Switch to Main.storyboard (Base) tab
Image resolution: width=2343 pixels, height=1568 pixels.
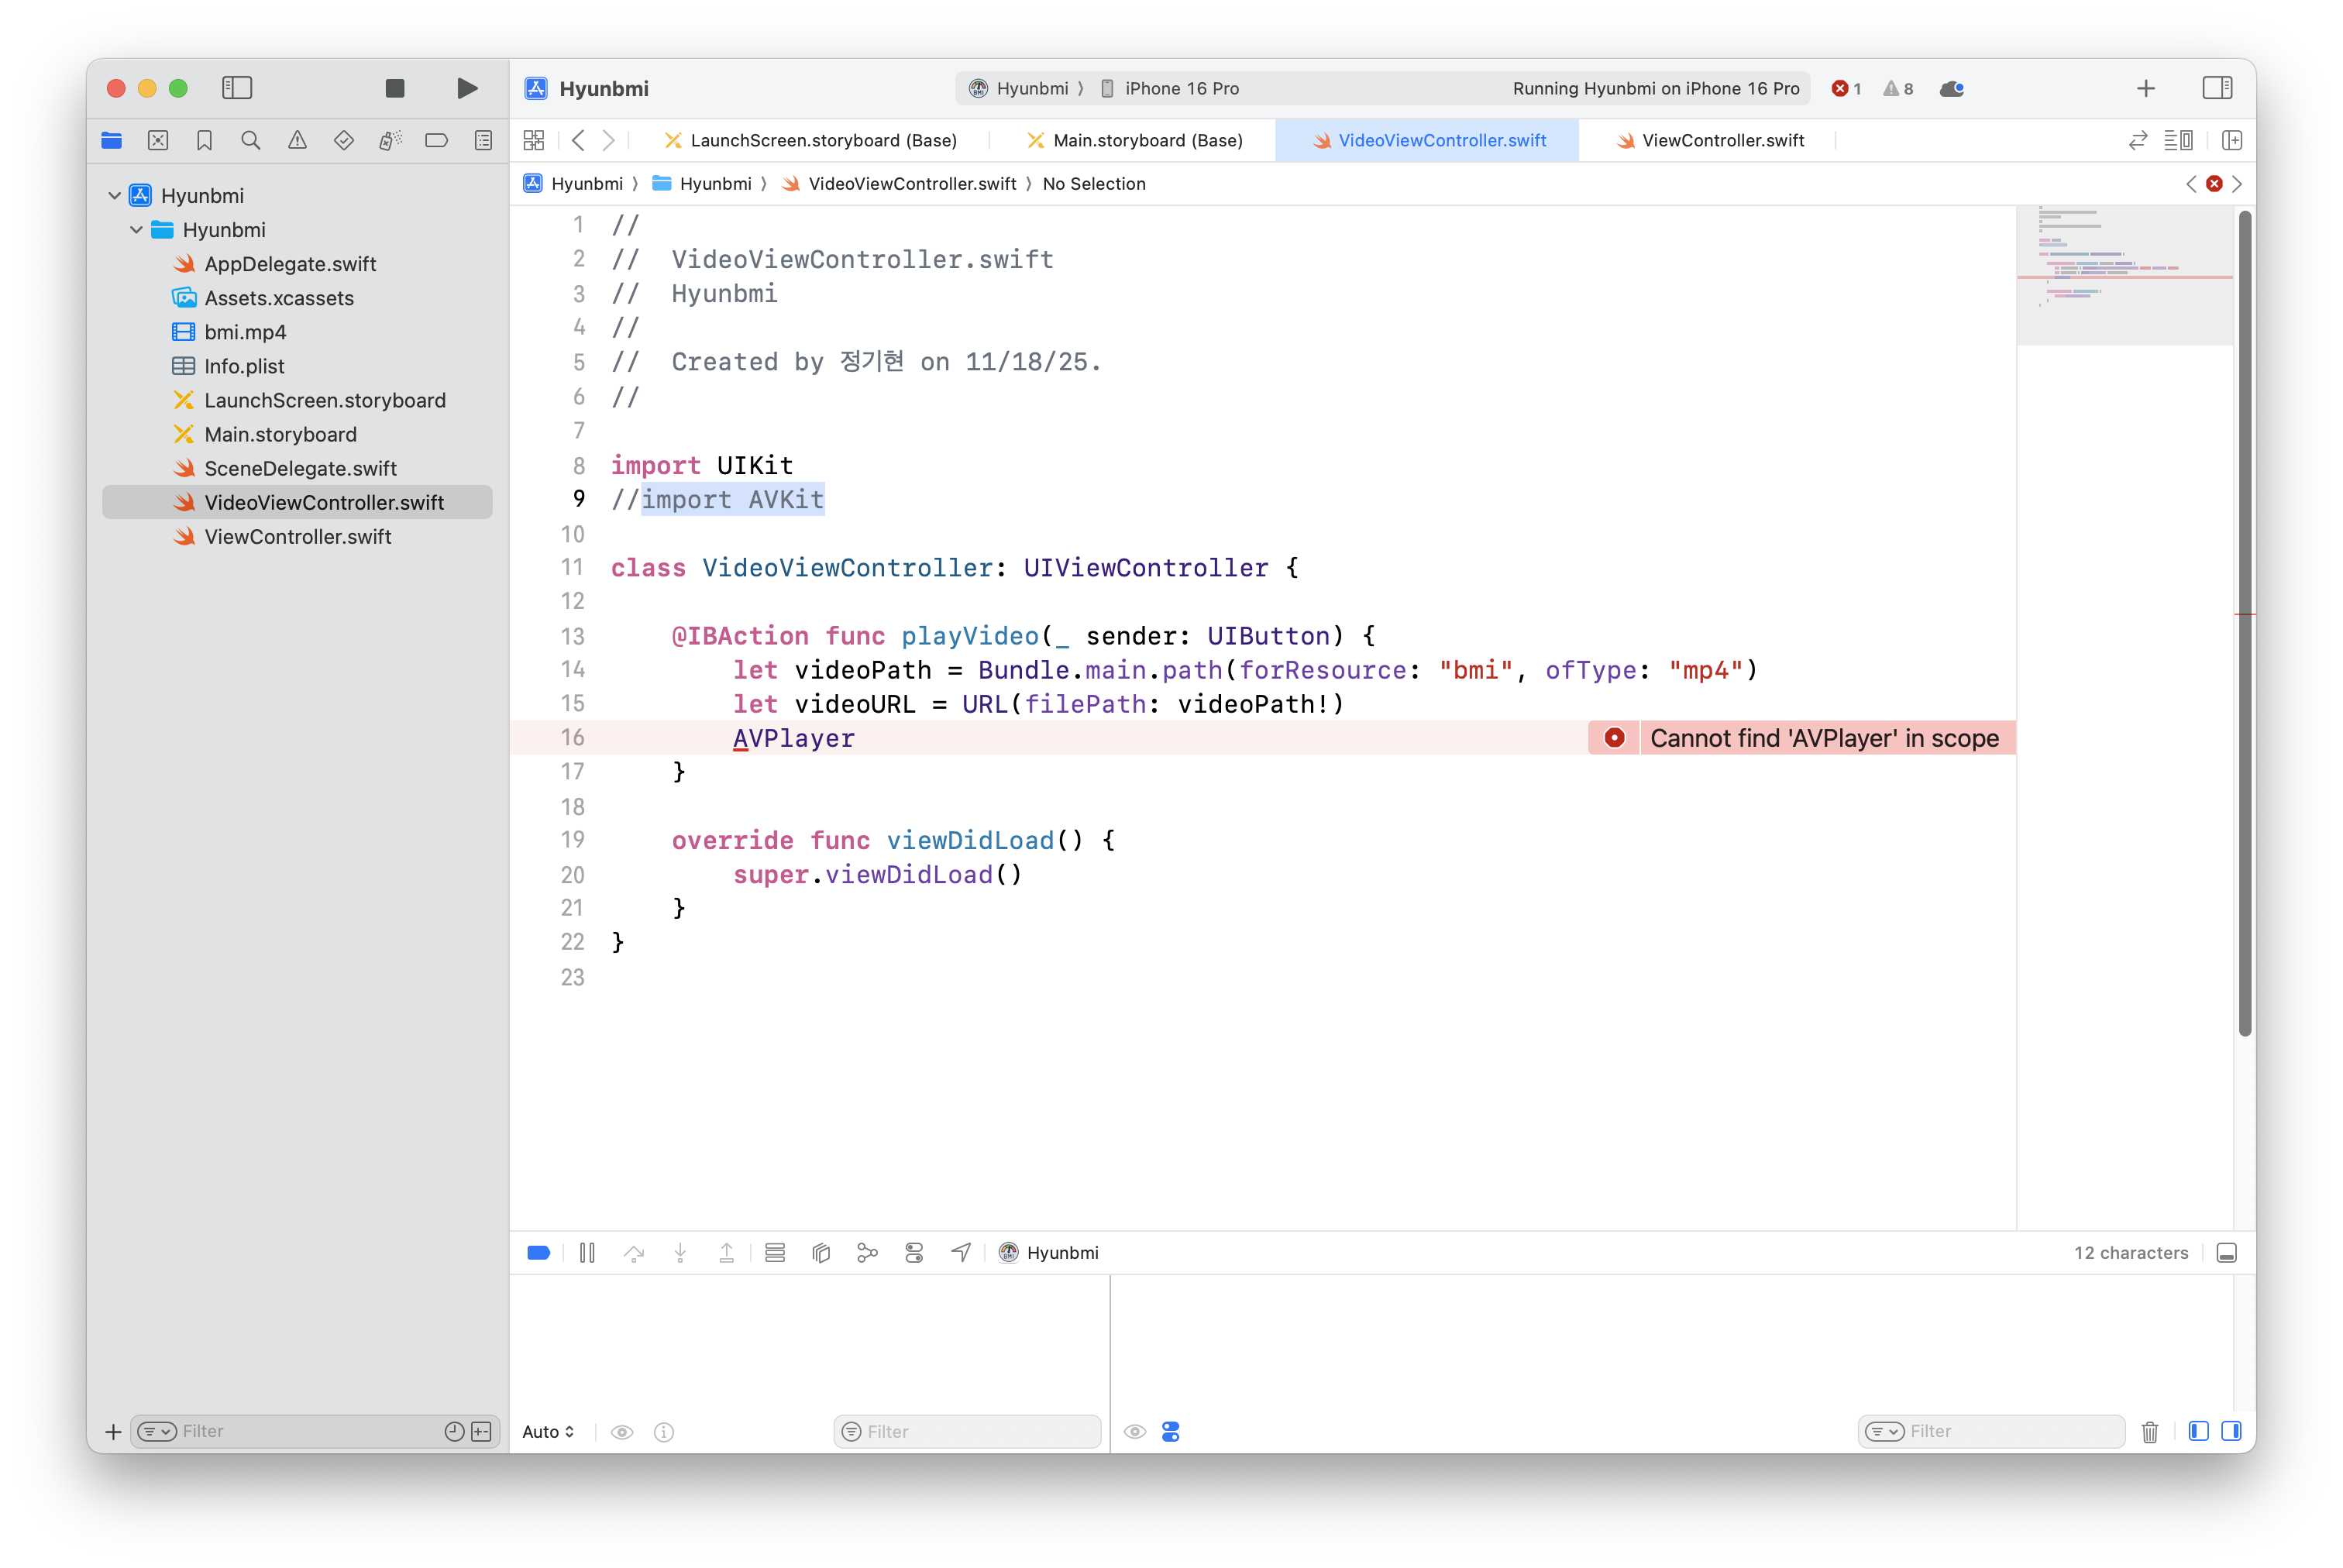pos(1147,141)
